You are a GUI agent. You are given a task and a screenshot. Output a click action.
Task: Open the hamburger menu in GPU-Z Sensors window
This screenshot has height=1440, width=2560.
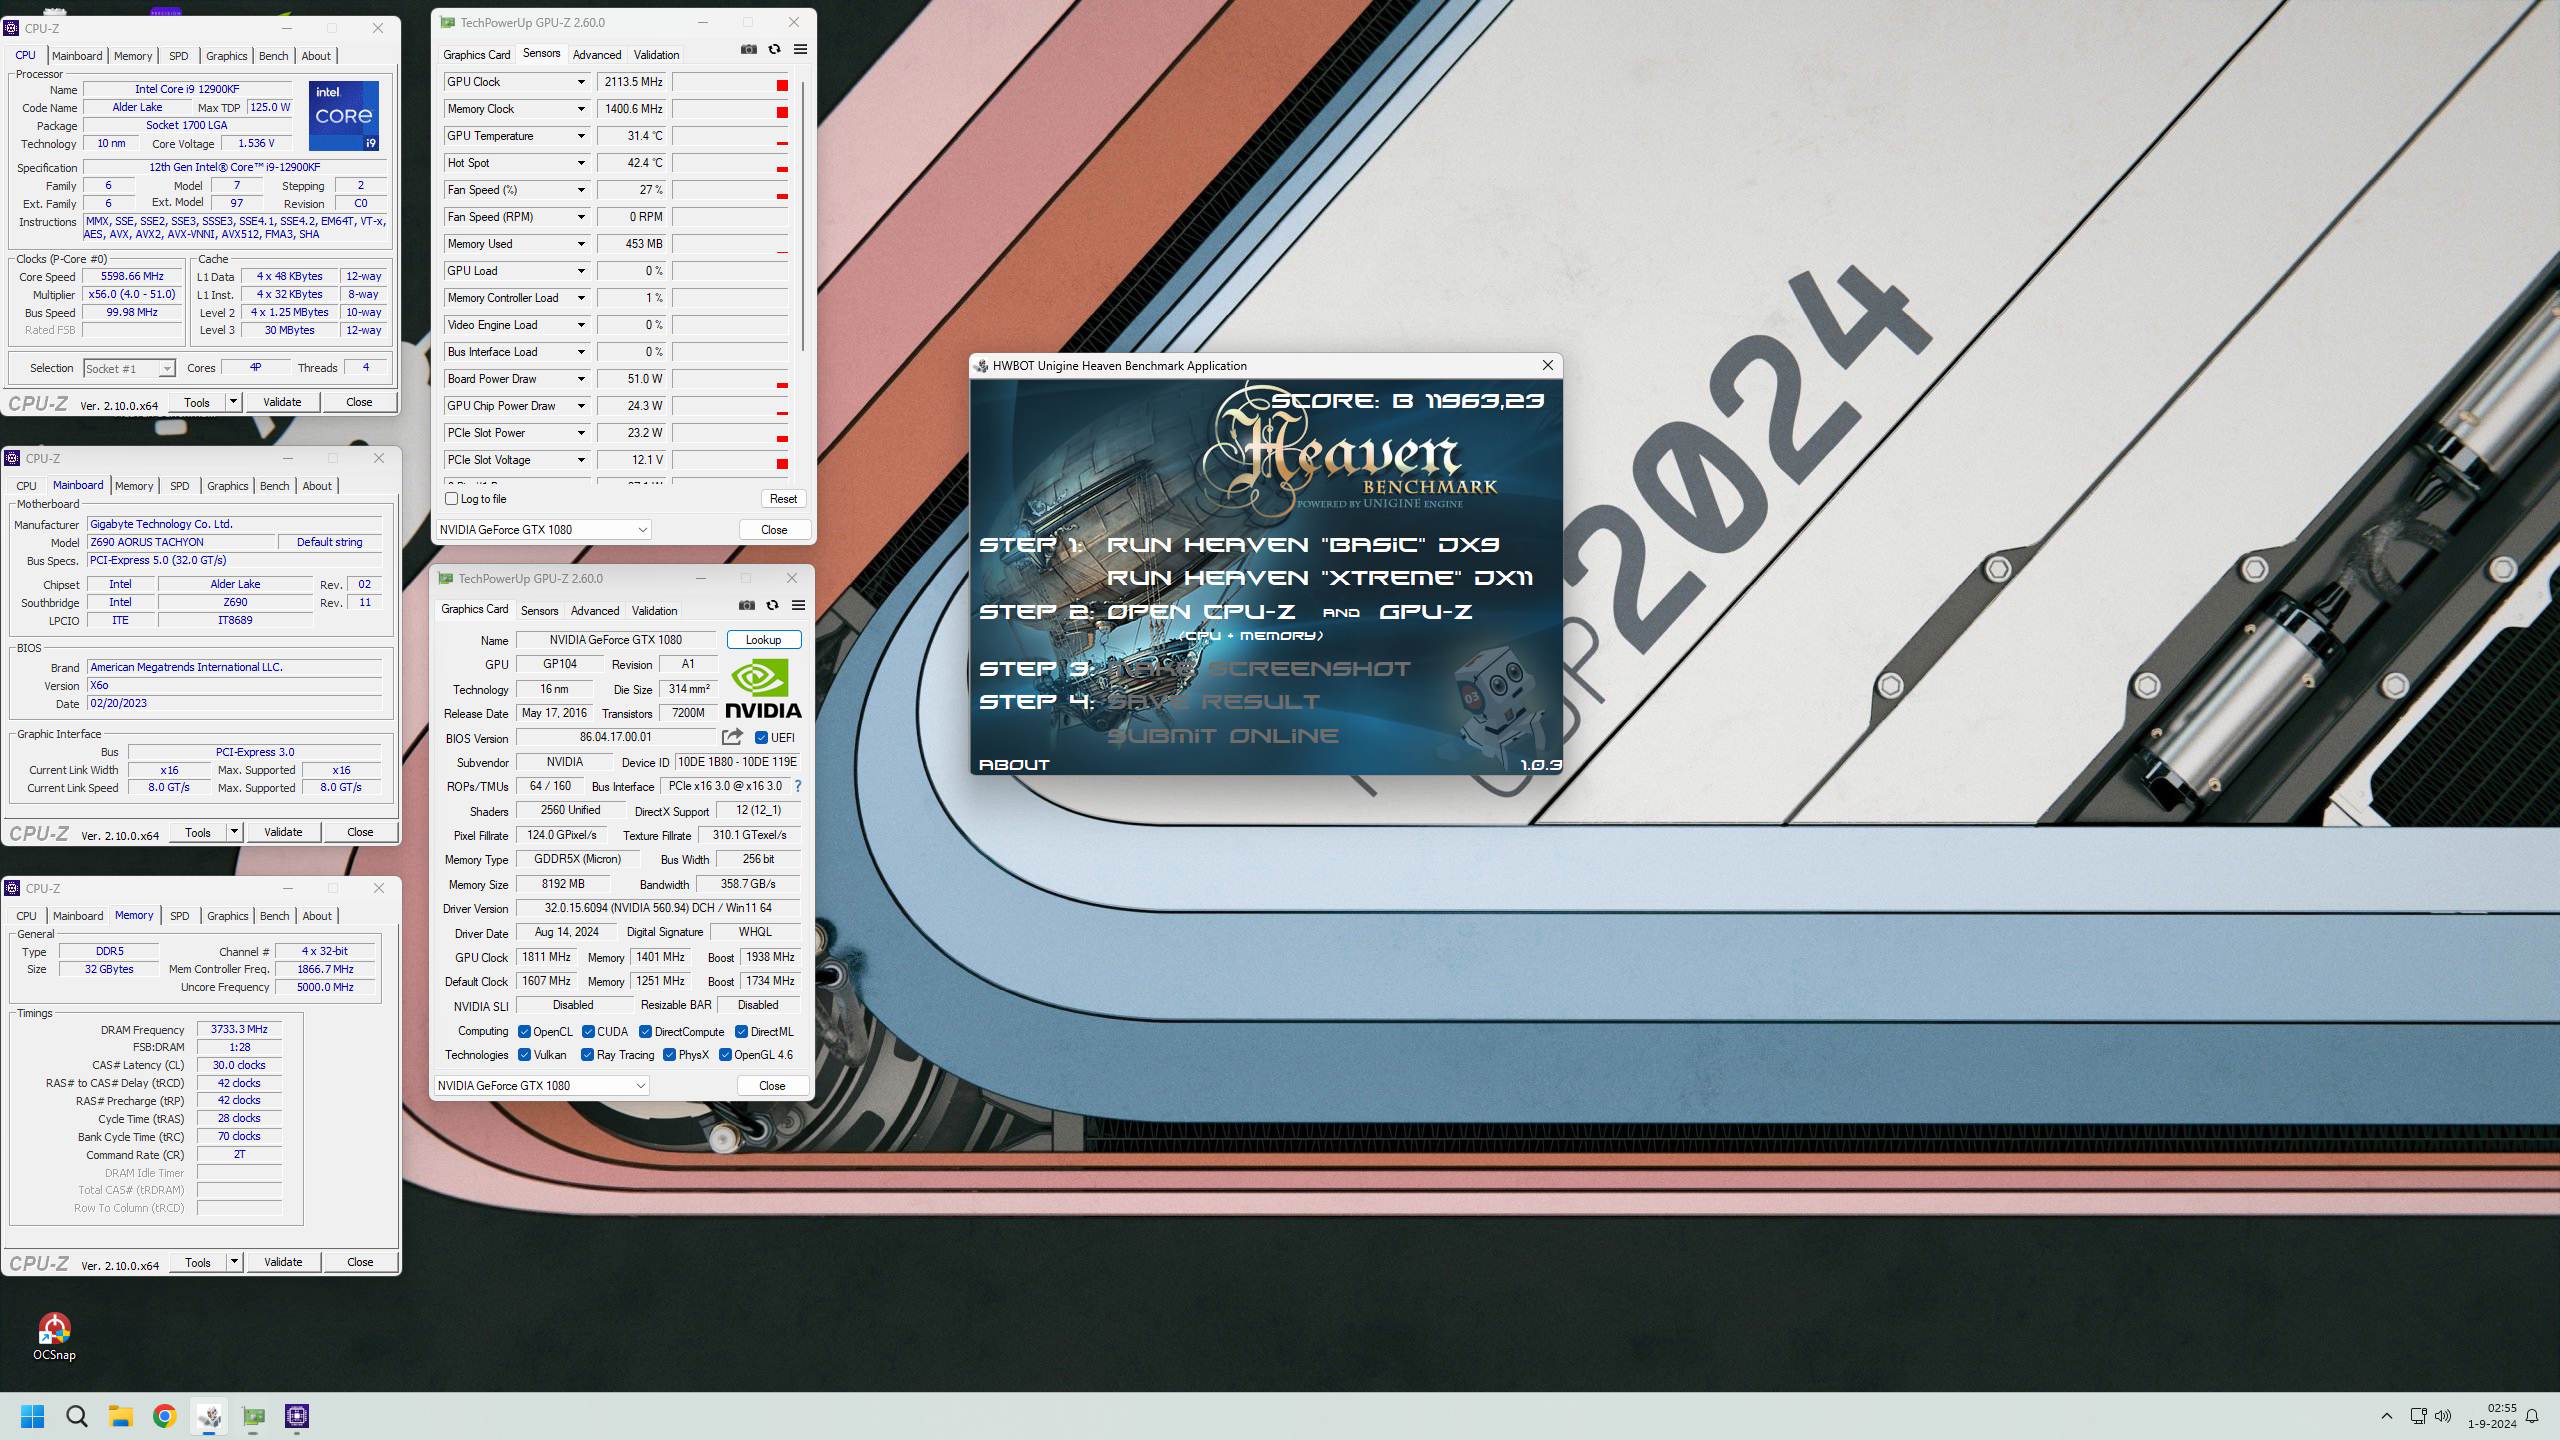pos(800,49)
